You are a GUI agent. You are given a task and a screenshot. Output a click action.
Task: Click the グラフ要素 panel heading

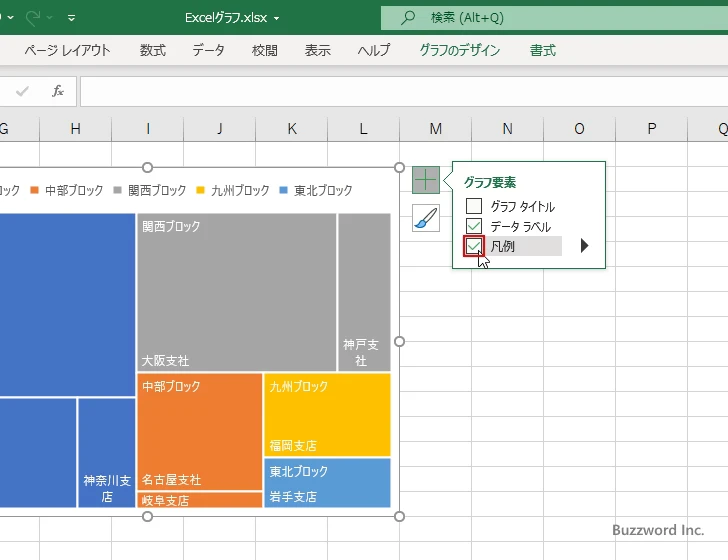(x=490, y=182)
